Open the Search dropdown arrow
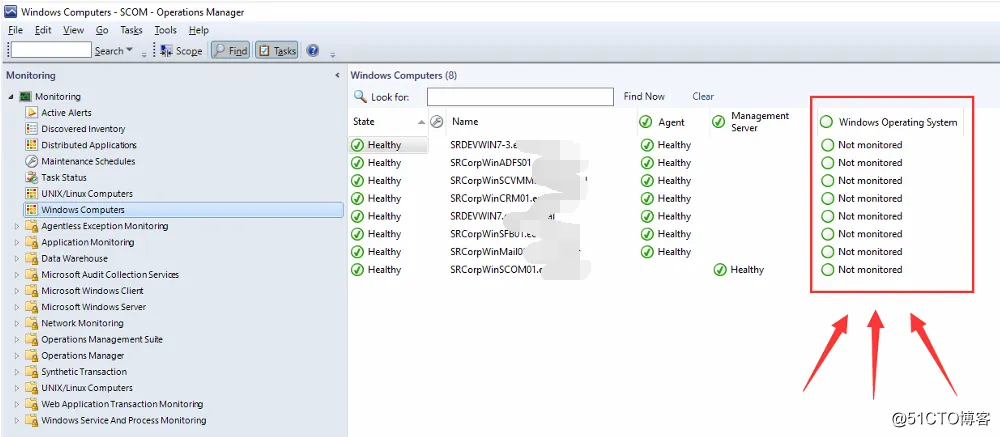The width and height of the screenshot is (1000, 437). pos(129,50)
